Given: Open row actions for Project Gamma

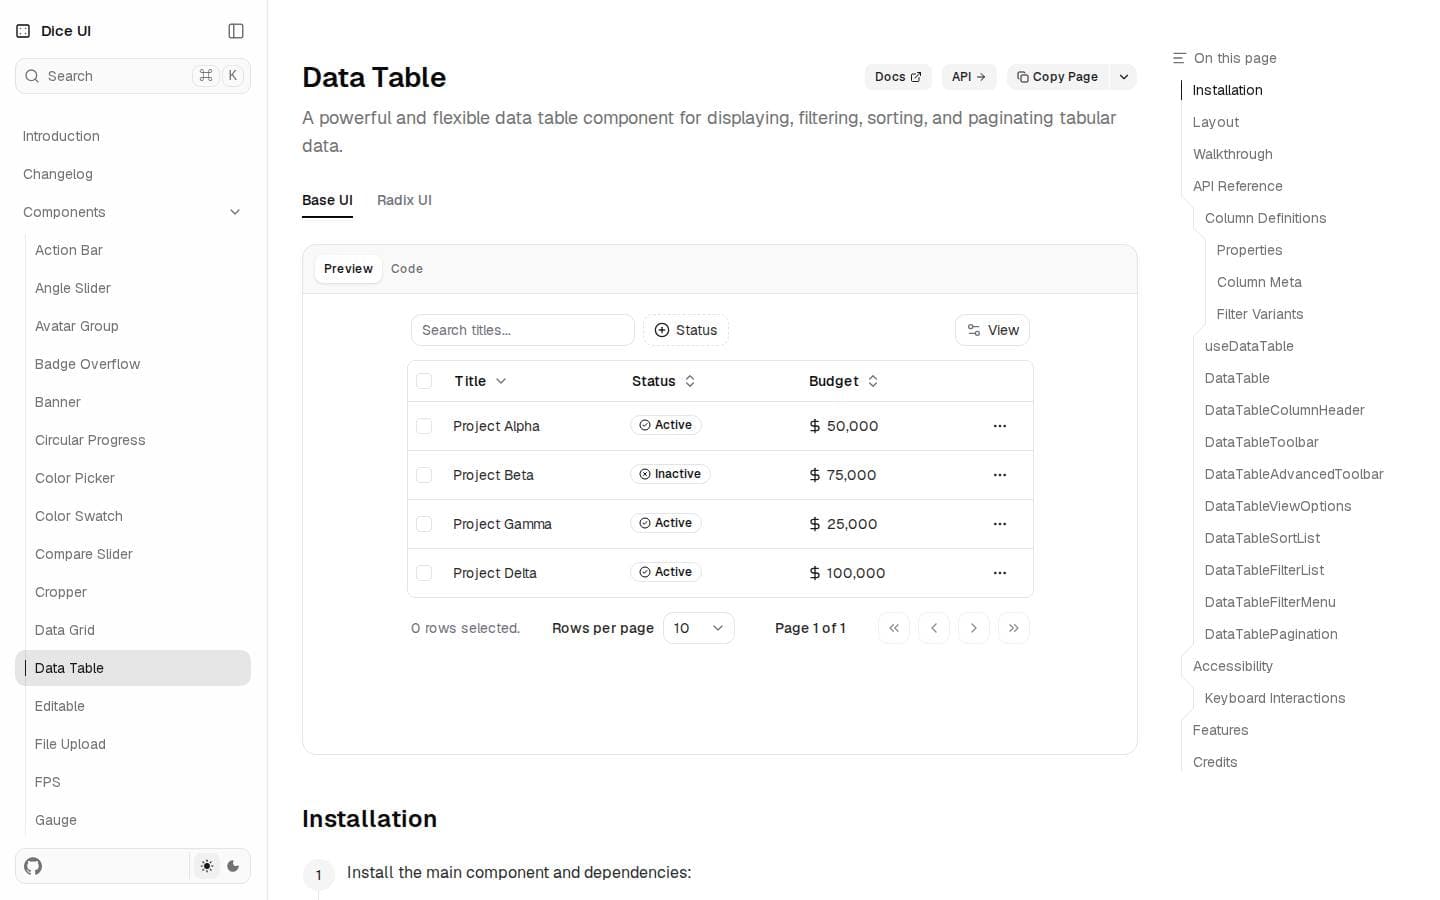Looking at the screenshot, I should click(999, 524).
